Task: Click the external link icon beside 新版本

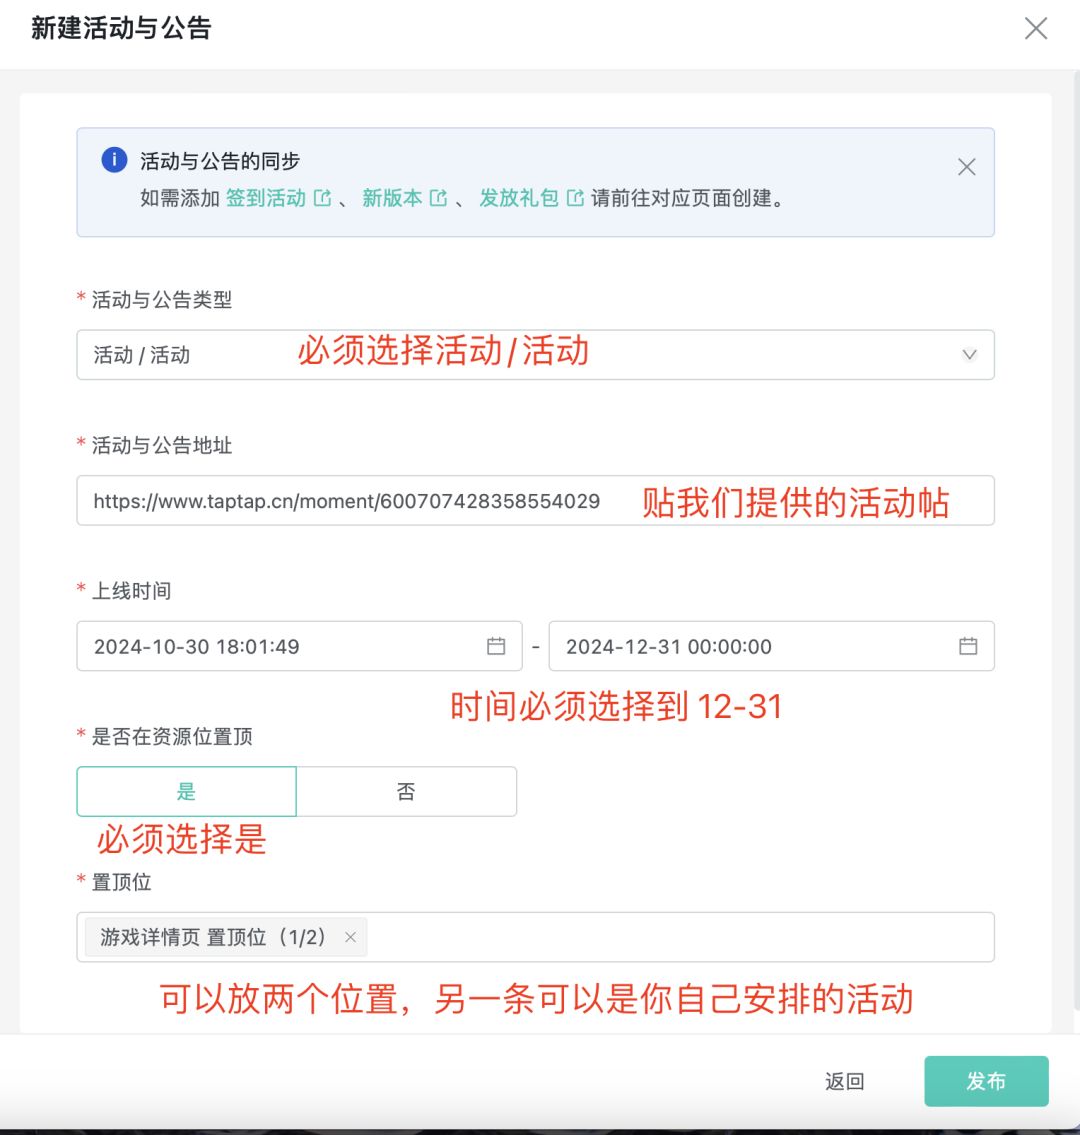Action: coord(438,198)
